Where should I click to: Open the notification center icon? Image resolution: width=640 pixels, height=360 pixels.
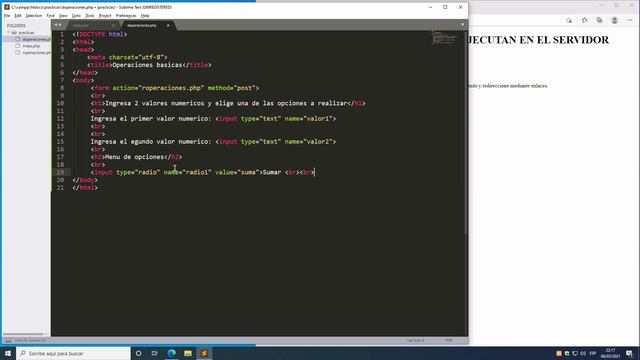629,353
